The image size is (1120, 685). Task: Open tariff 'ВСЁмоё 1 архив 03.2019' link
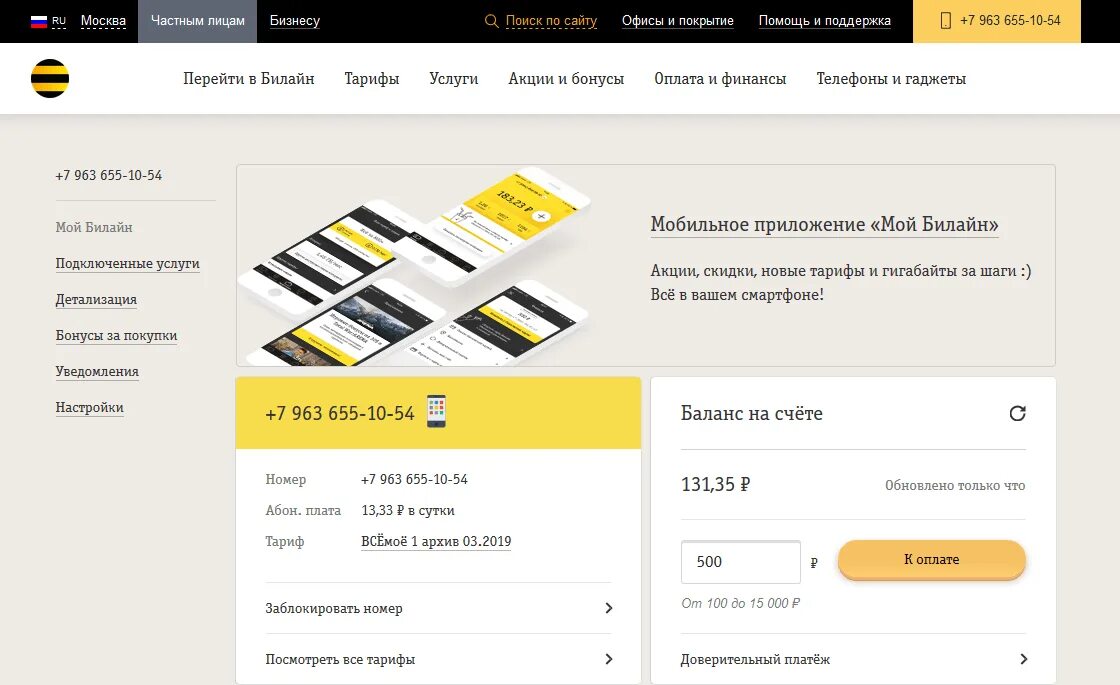[x=436, y=541]
